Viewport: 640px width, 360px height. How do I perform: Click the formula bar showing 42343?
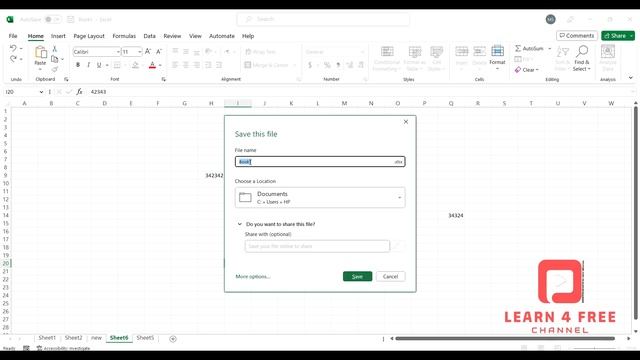coord(359,92)
